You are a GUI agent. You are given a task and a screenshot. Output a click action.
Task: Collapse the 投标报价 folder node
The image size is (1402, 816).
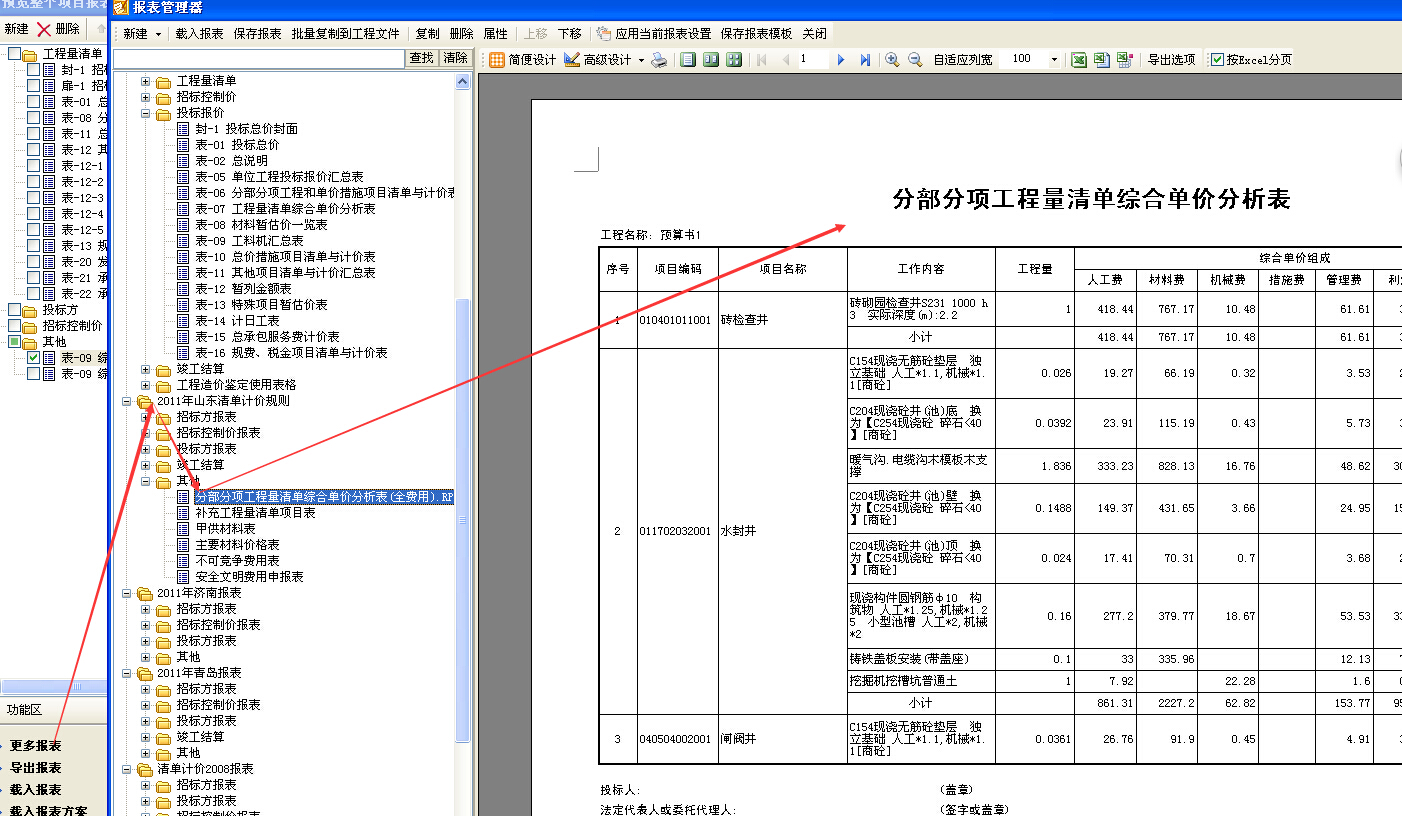145,113
